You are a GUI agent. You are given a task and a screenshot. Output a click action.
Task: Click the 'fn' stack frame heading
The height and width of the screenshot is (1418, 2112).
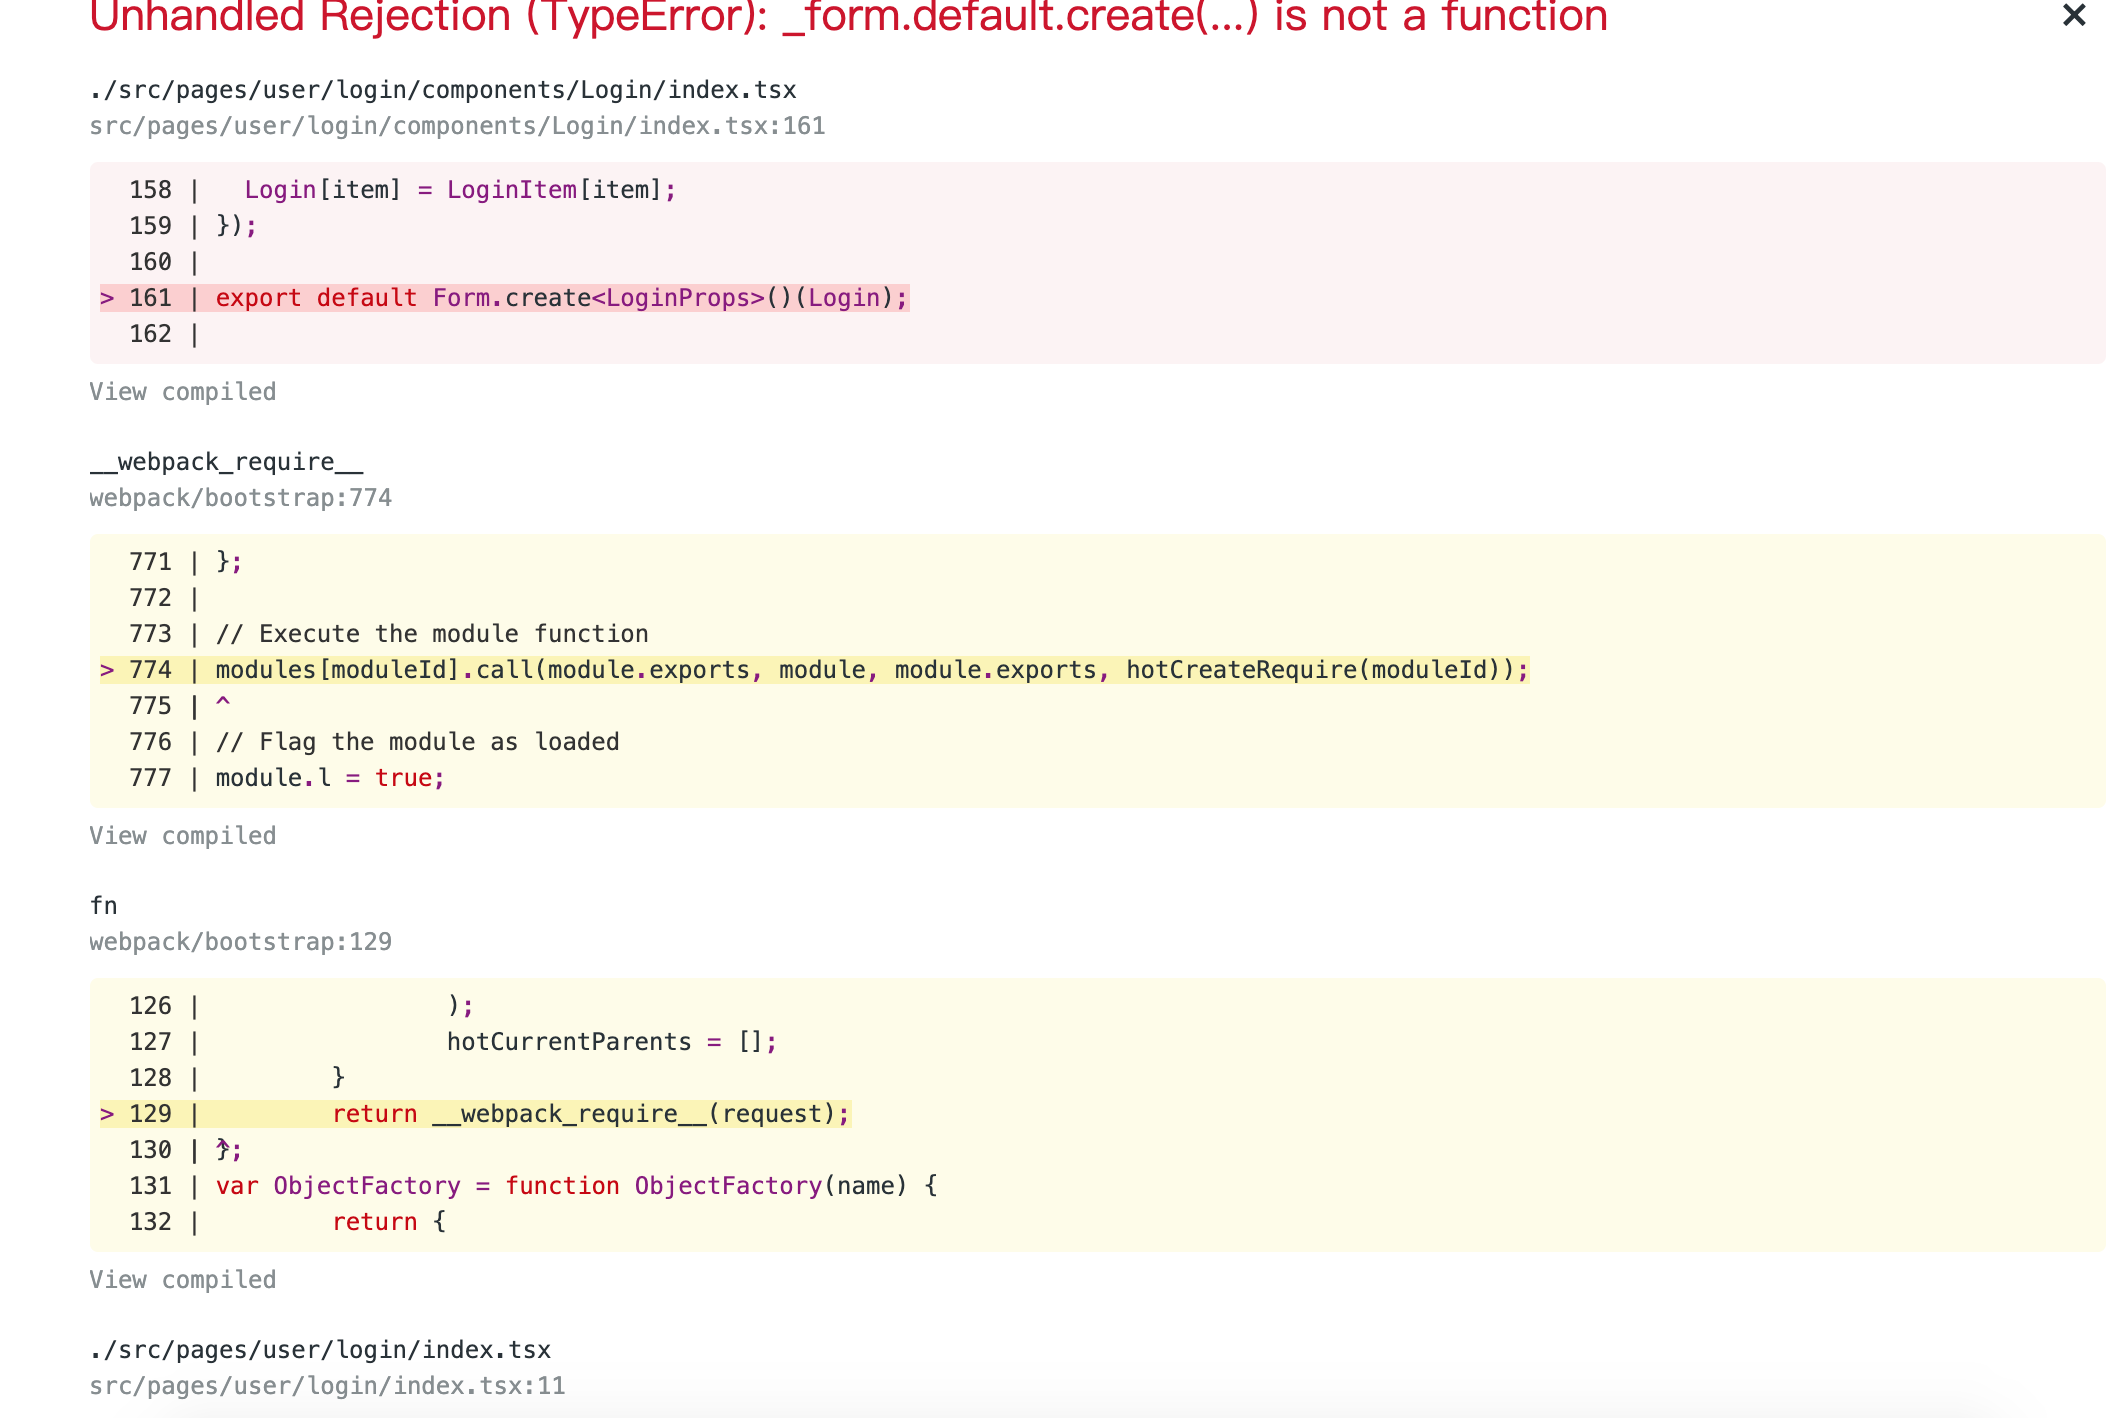pos(104,906)
